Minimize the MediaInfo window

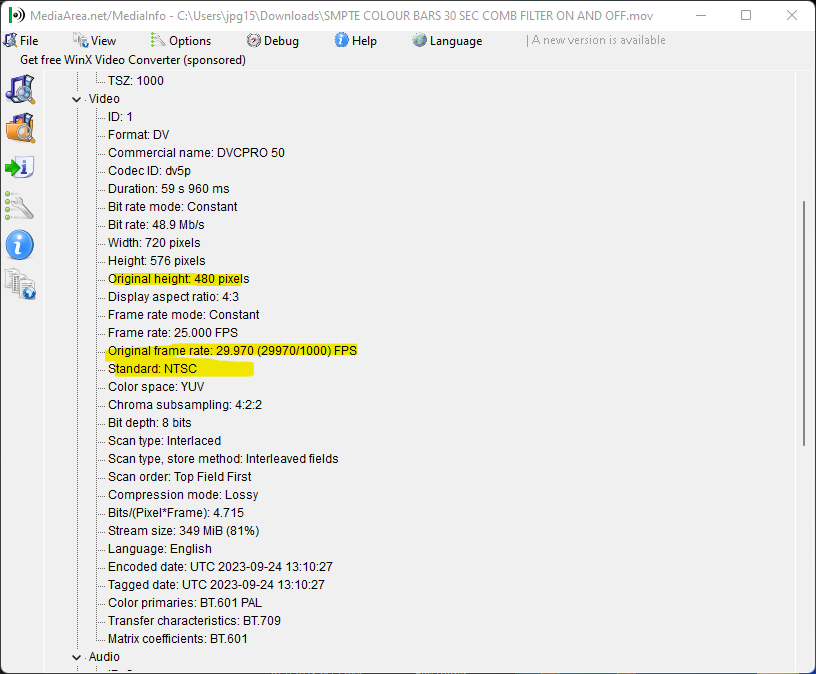pos(701,15)
